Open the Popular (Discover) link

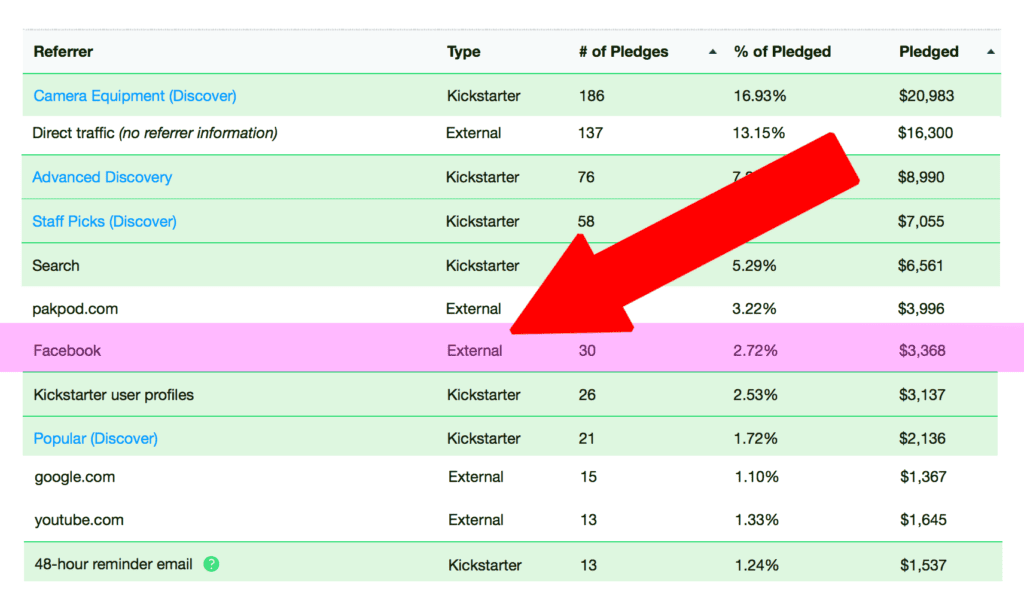coord(95,438)
